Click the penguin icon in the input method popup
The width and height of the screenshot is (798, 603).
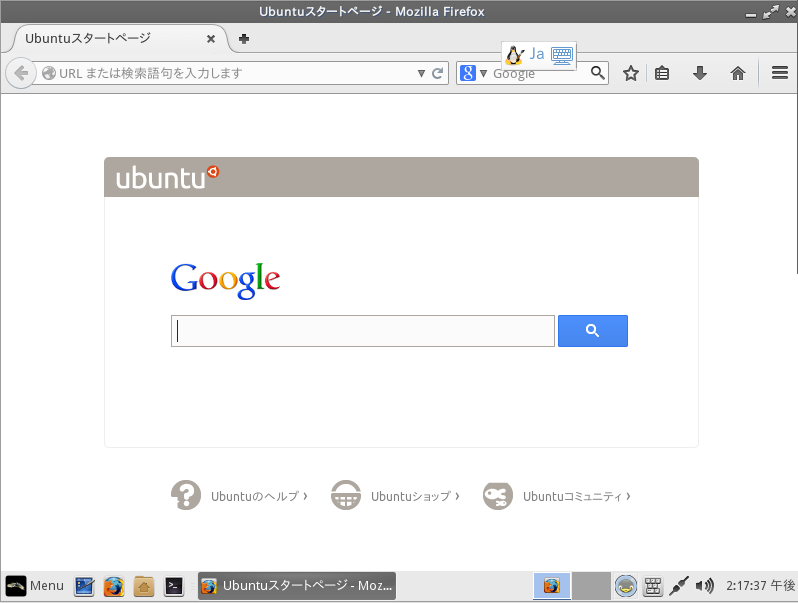[515, 55]
